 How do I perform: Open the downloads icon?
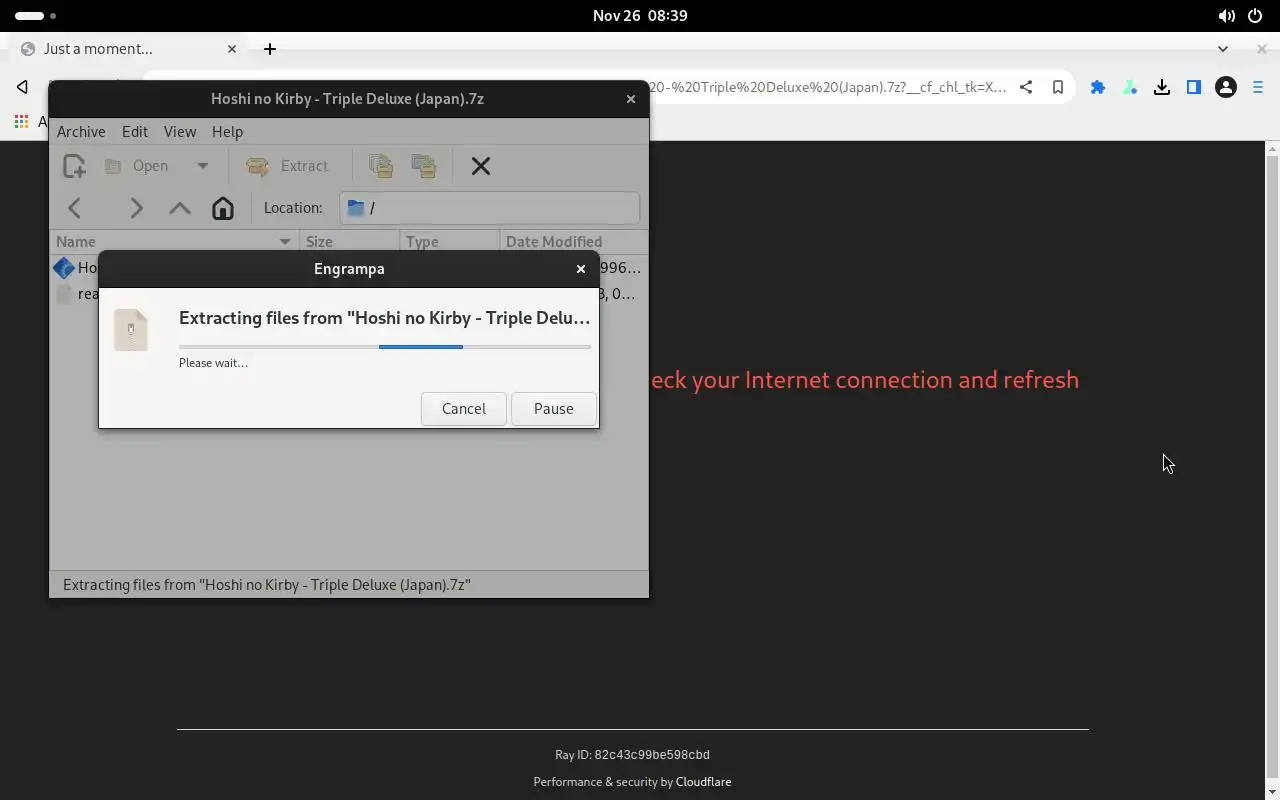[x=1162, y=87]
